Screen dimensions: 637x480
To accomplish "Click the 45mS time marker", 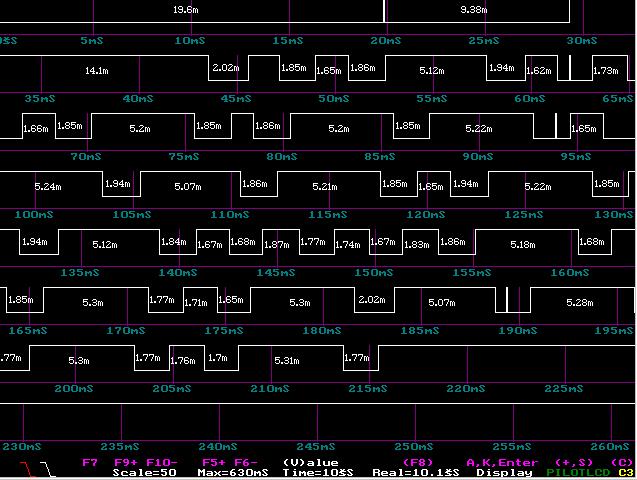I will click(236, 99).
